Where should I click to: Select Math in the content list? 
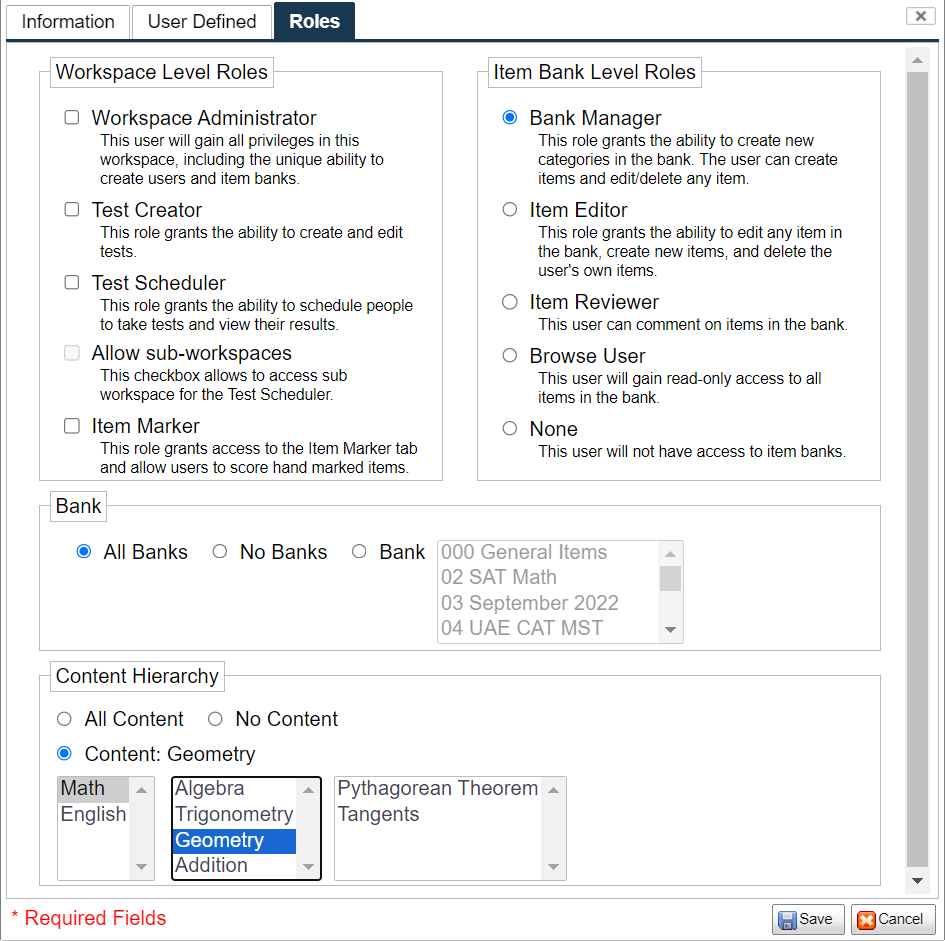(93, 788)
